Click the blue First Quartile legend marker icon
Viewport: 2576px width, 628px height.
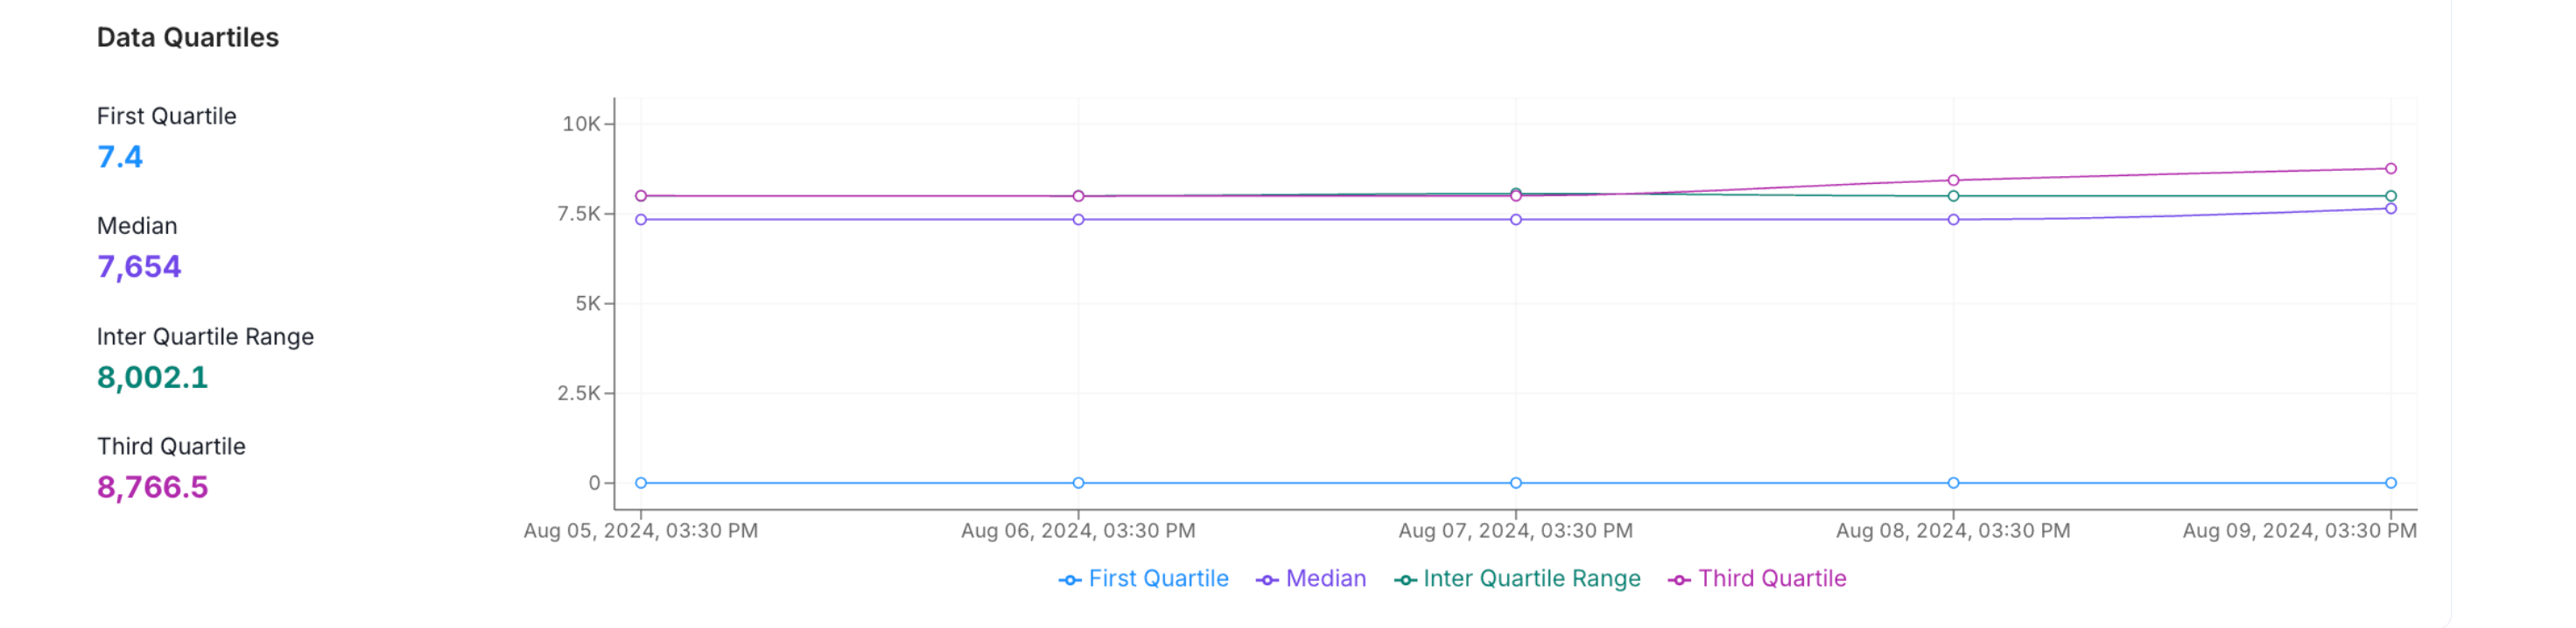(x=1069, y=580)
